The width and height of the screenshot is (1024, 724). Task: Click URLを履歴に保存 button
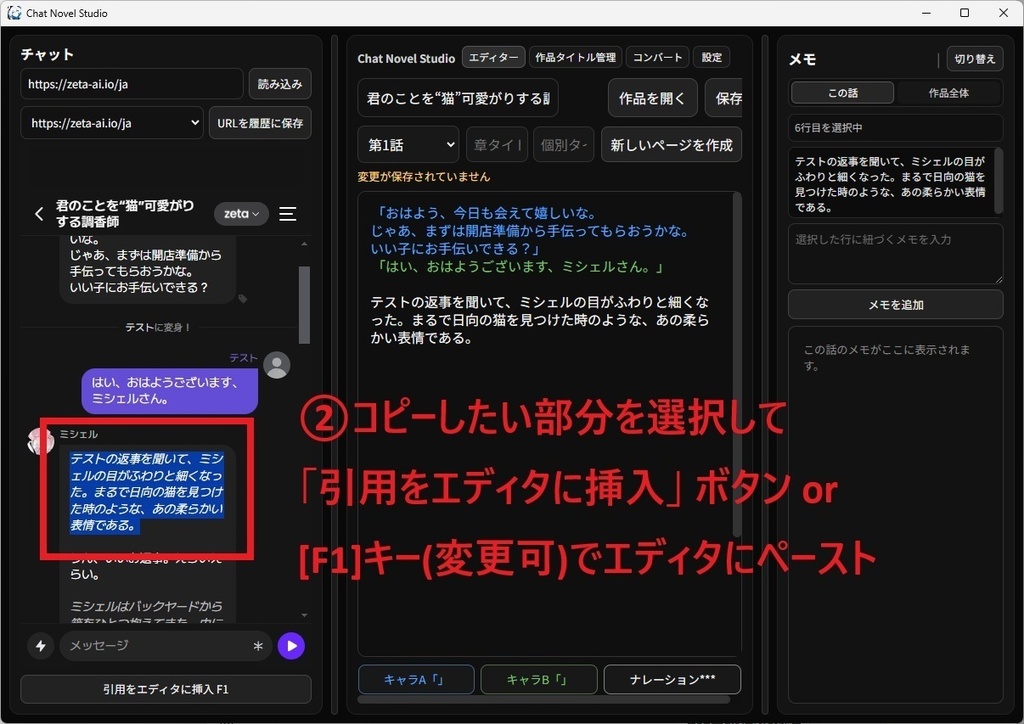260,123
